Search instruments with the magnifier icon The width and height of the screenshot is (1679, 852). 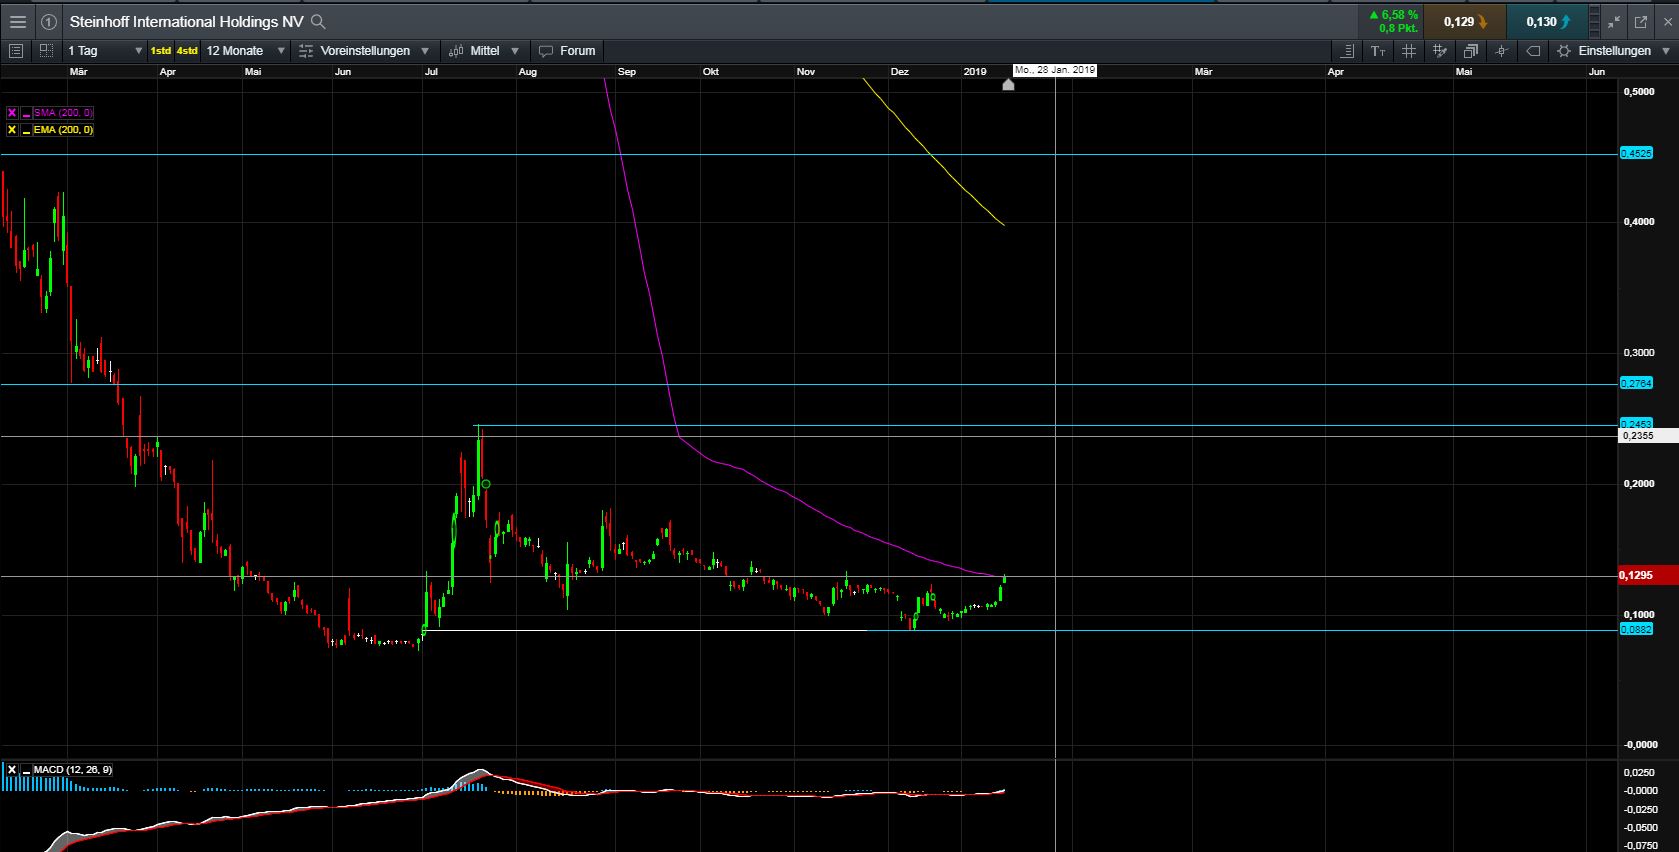pos(318,21)
